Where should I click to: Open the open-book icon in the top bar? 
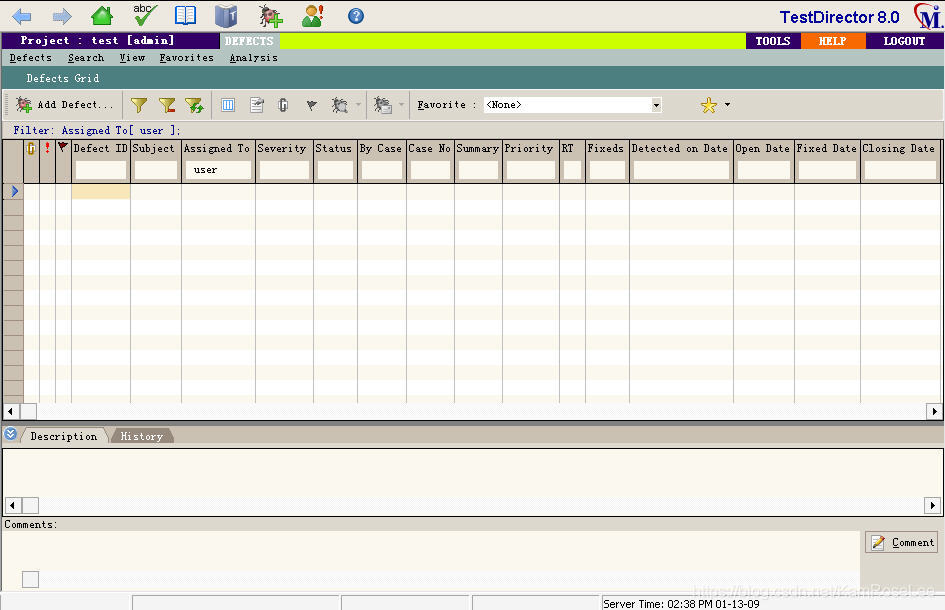click(185, 16)
